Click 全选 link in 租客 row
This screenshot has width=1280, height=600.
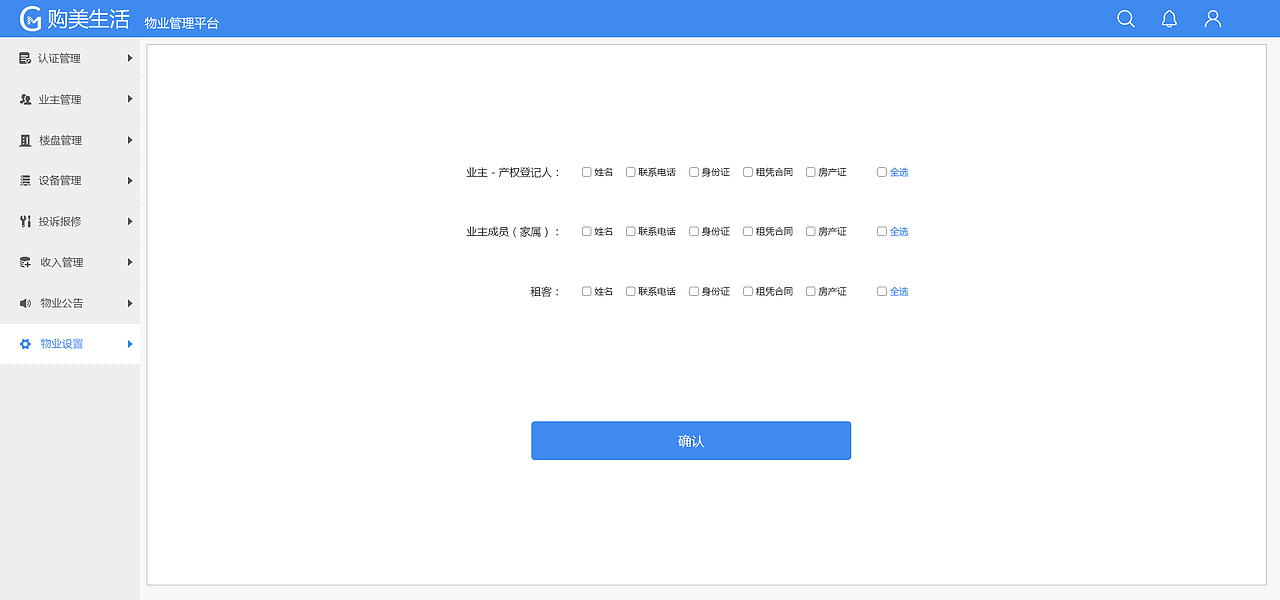pyautogui.click(x=899, y=291)
